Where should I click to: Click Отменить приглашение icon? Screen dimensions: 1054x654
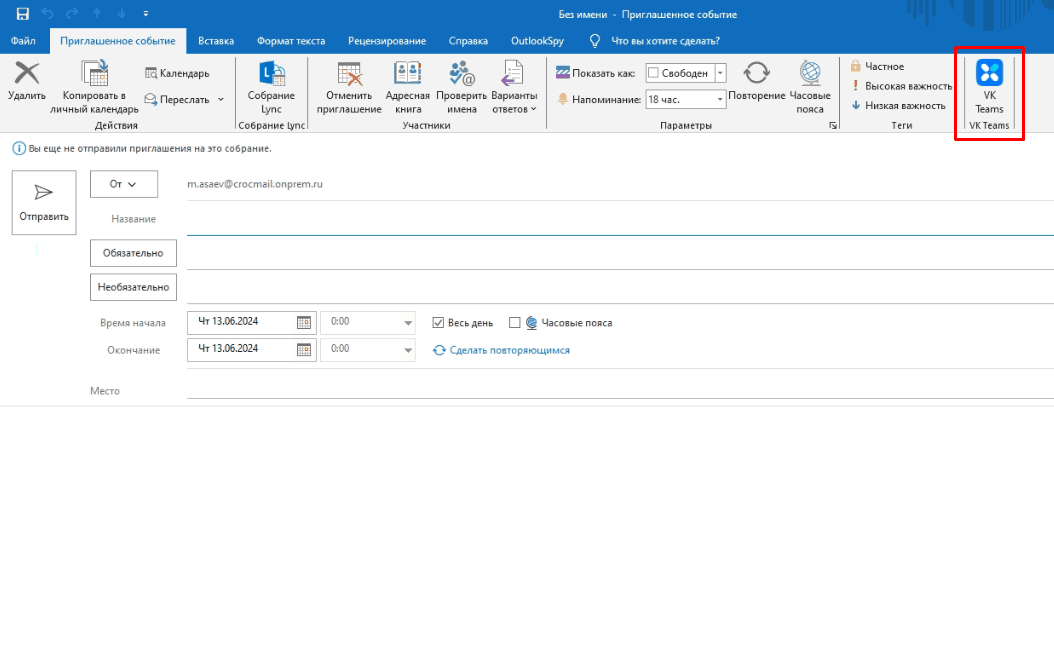coord(350,73)
